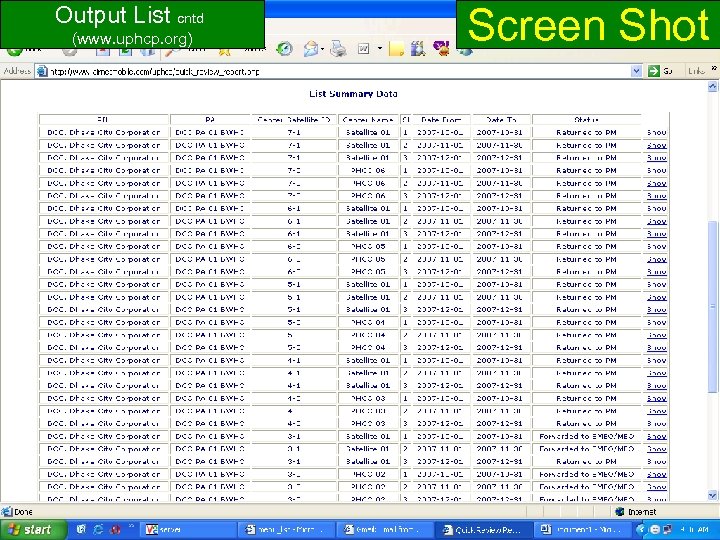Click the Date From column header
The image size is (720, 540).
(x=441, y=119)
